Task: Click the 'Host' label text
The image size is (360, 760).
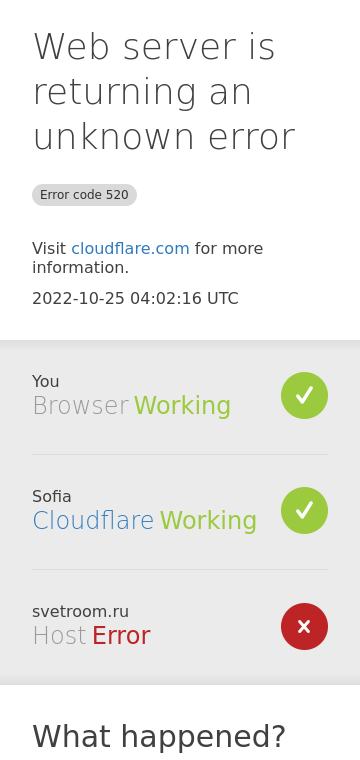Action: coord(59,636)
